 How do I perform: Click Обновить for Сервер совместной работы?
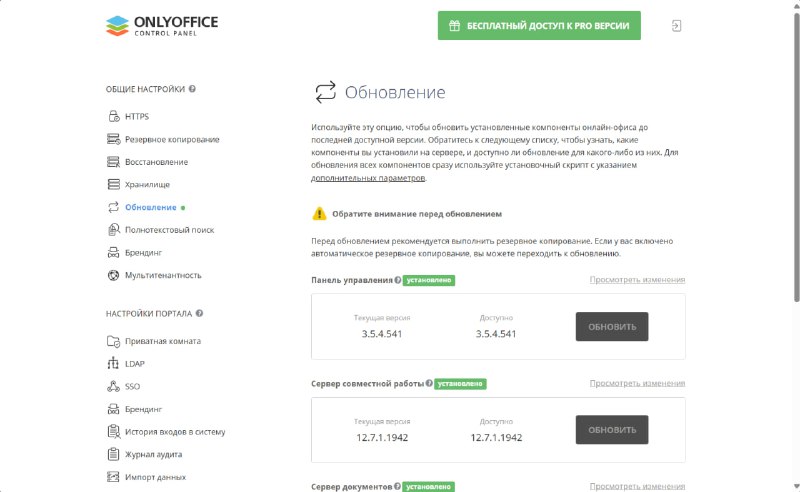612,430
